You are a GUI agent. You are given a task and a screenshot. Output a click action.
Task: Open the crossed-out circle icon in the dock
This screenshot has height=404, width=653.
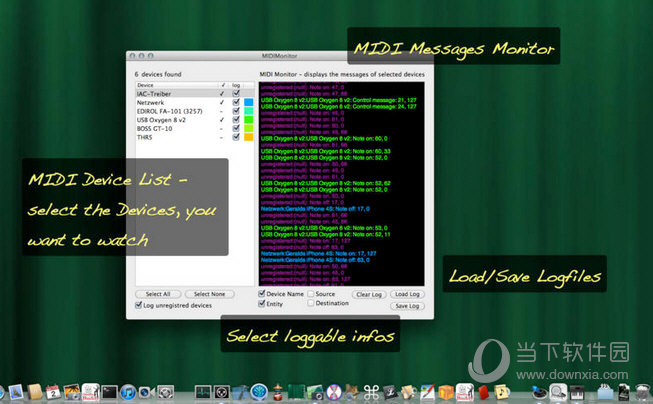point(334,392)
